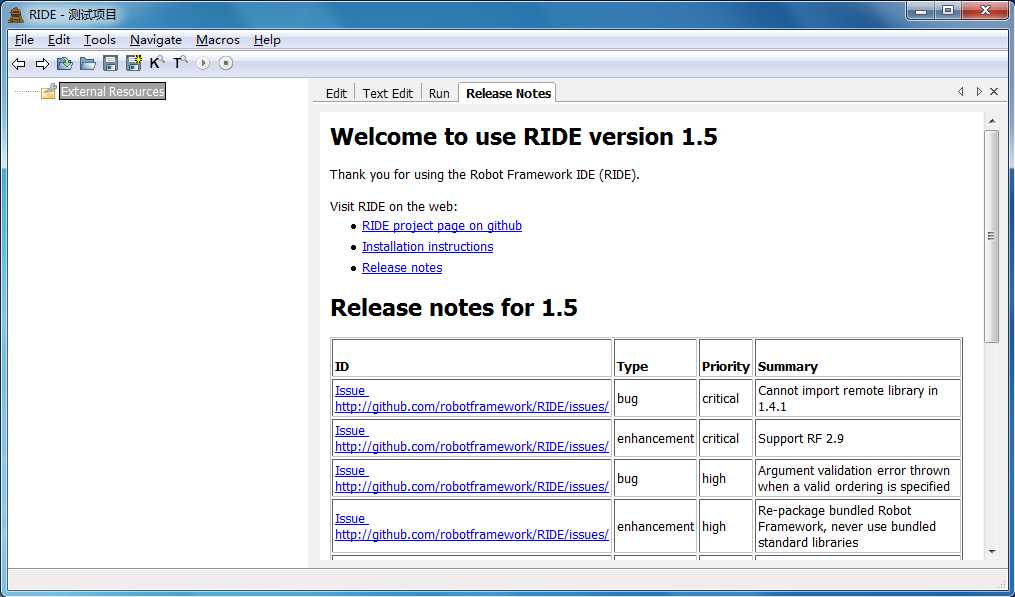The height and width of the screenshot is (597, 1015).
Task: Follow the Release notes link
Action: point(402,267)
